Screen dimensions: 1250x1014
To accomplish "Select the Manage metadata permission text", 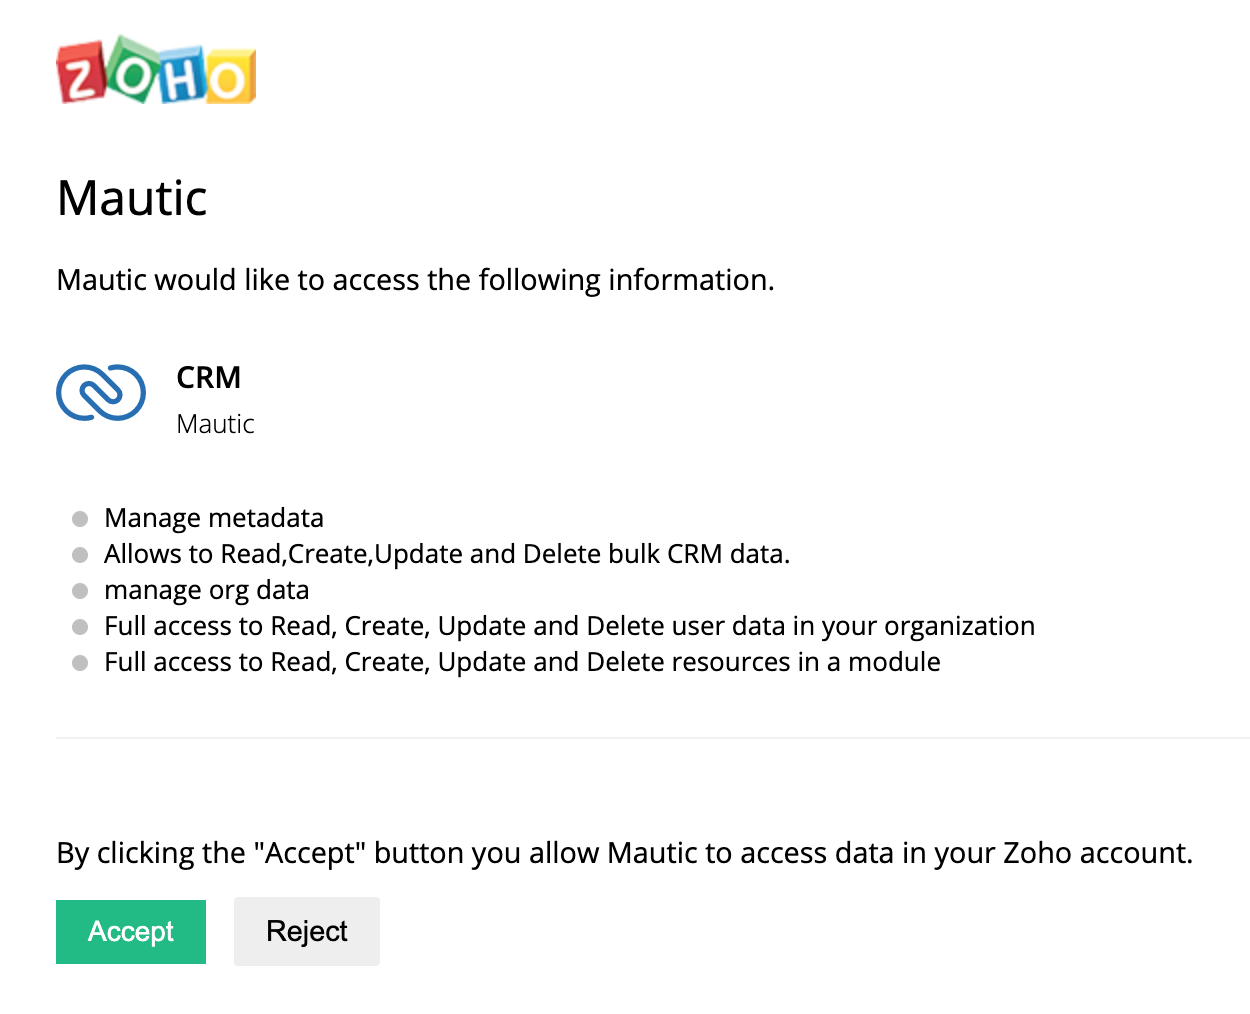I will coord(214,518).
